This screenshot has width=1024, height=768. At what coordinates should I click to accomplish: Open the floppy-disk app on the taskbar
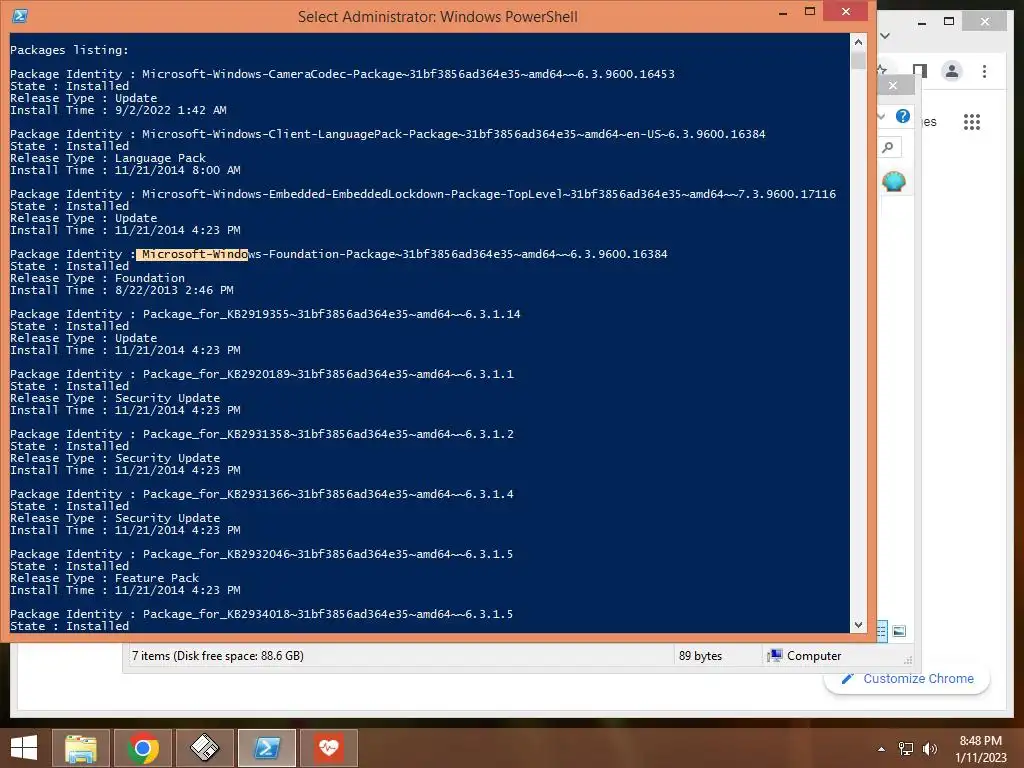[204, 748]
